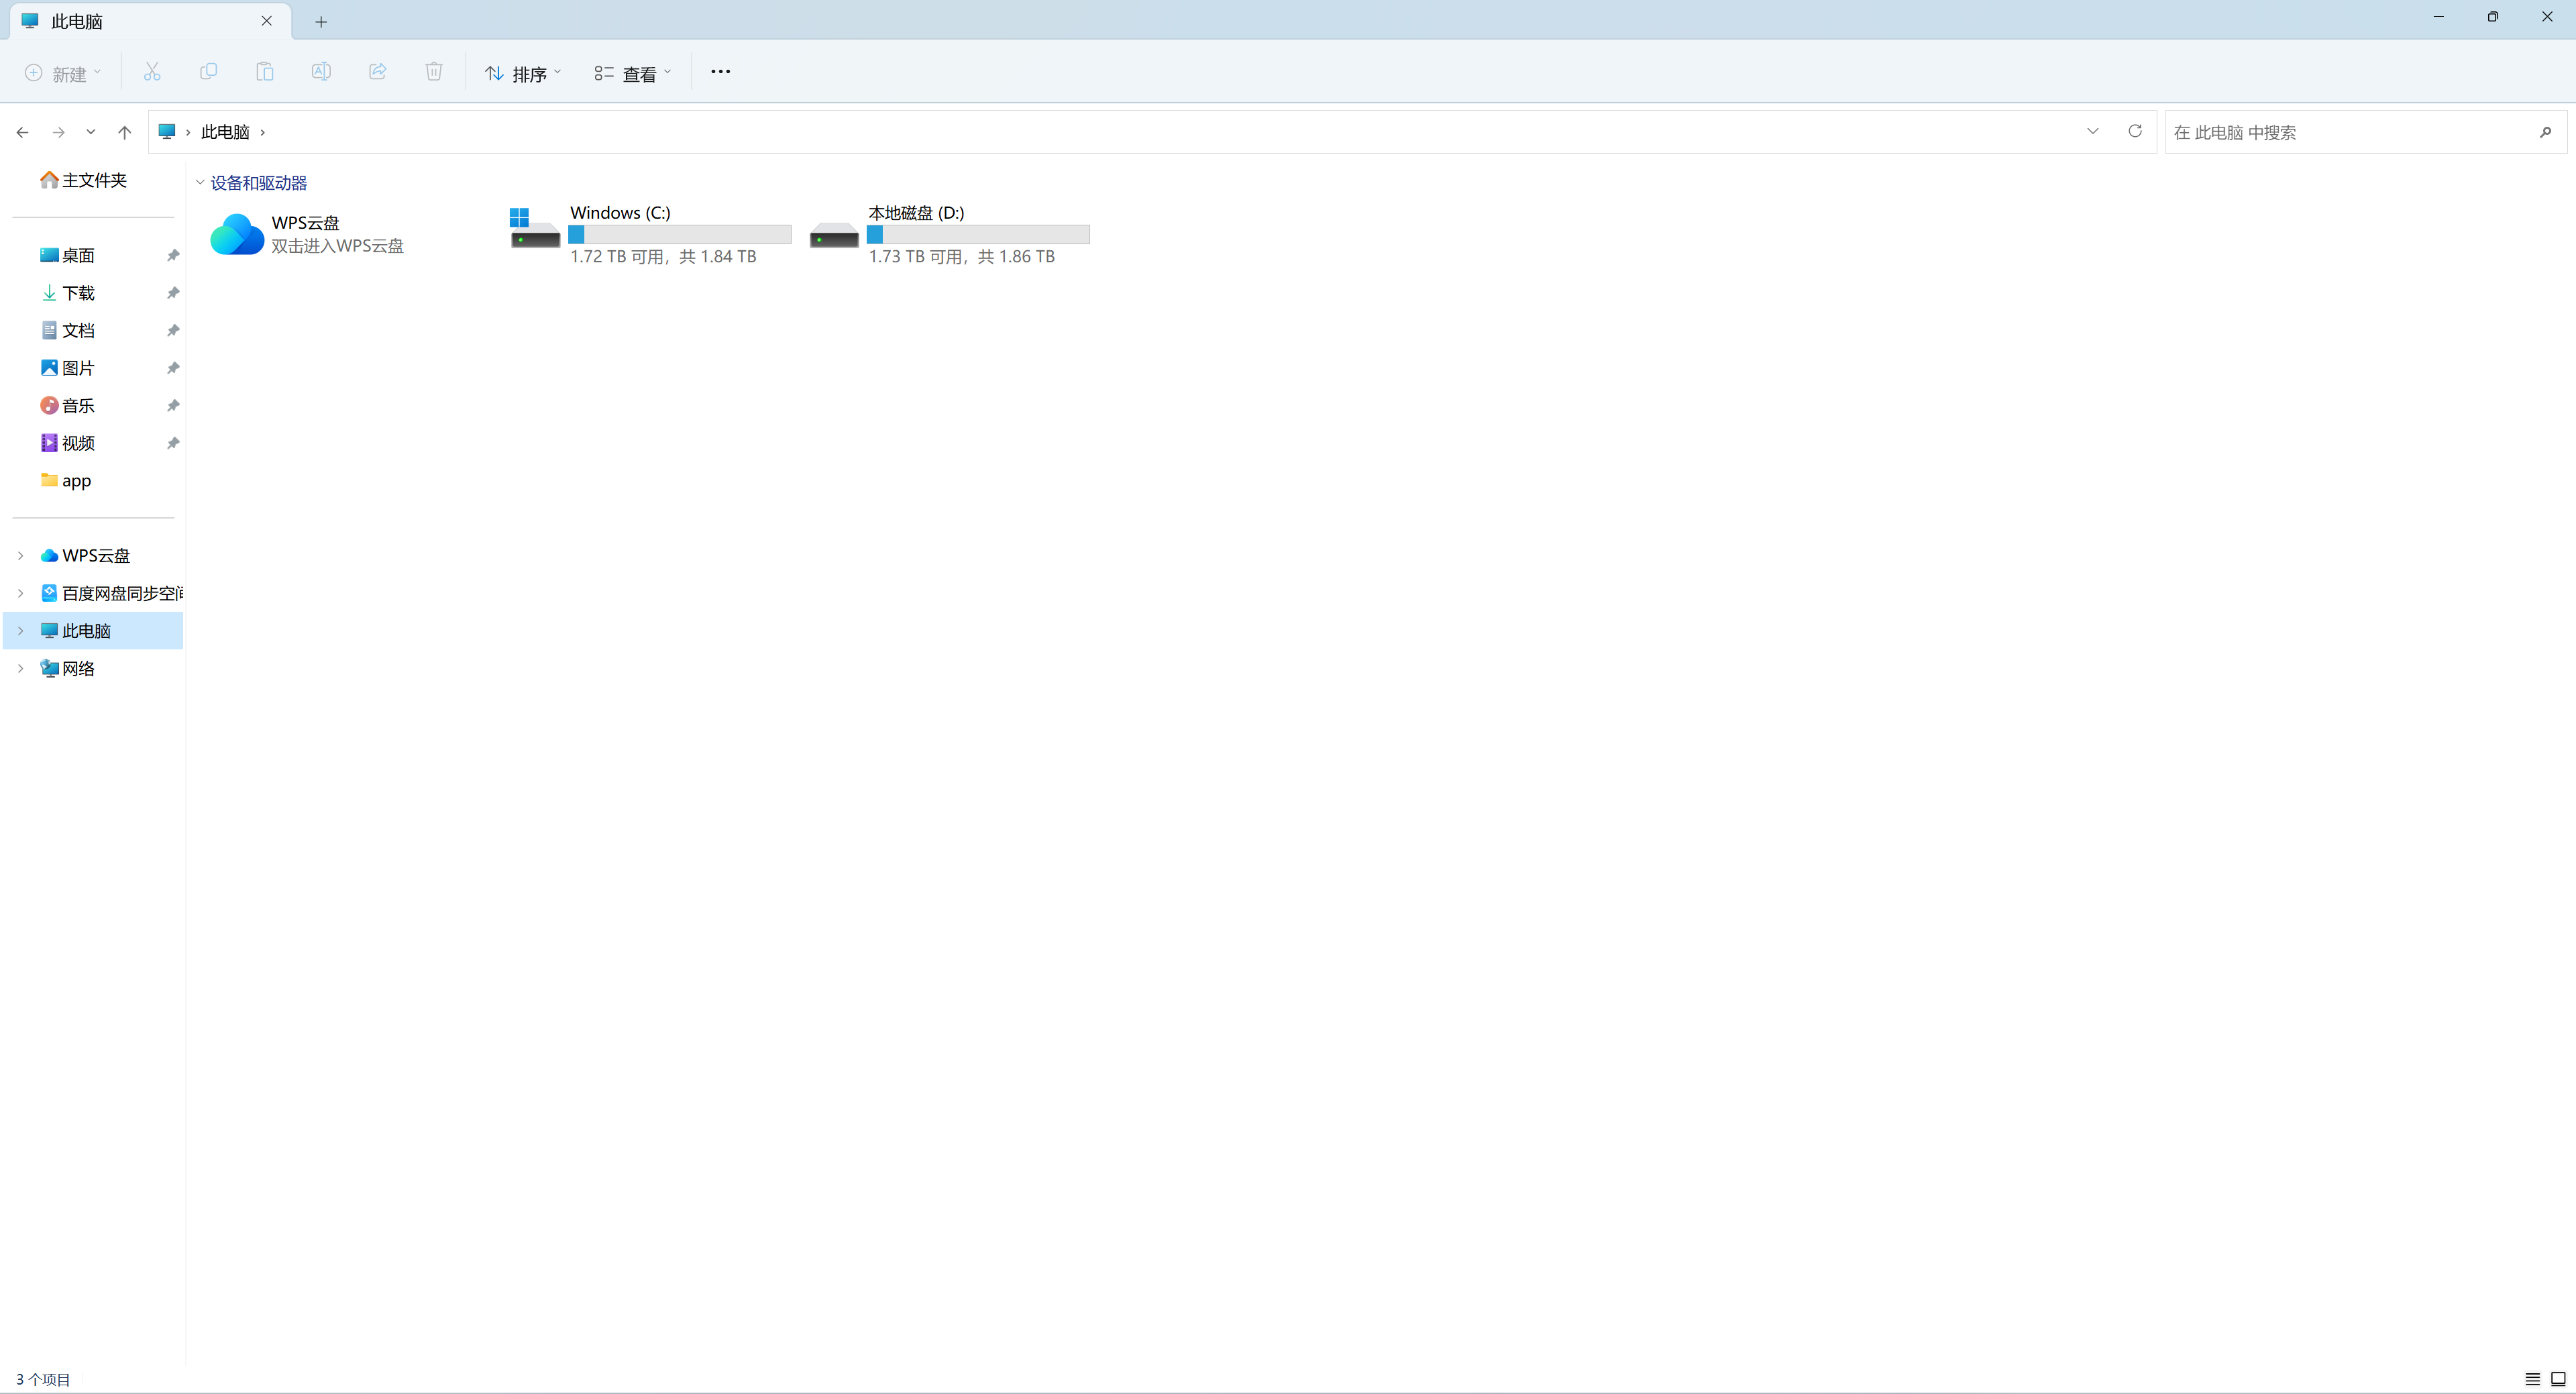
Task: Open the app folder in sidebar
Action: pos(66,481)
